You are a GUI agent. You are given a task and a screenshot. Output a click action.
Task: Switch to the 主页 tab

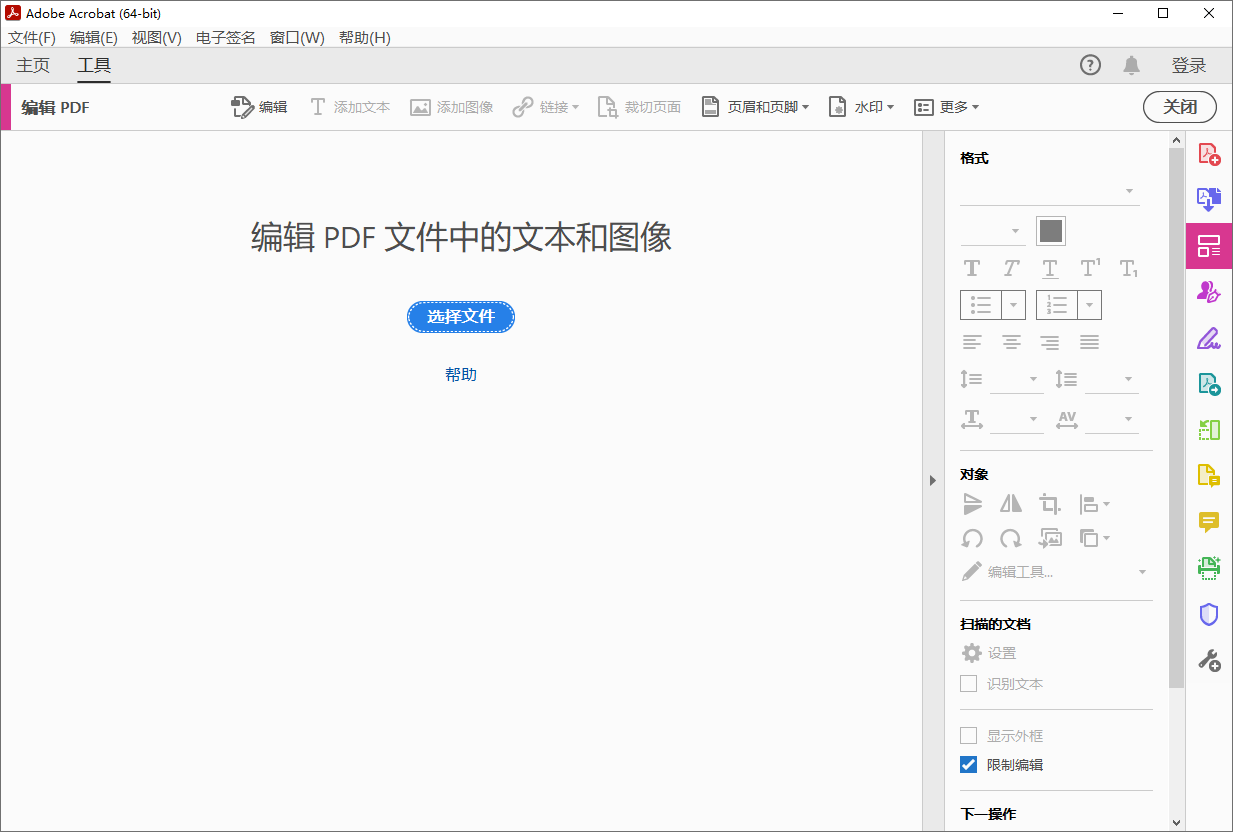[32, 65]
